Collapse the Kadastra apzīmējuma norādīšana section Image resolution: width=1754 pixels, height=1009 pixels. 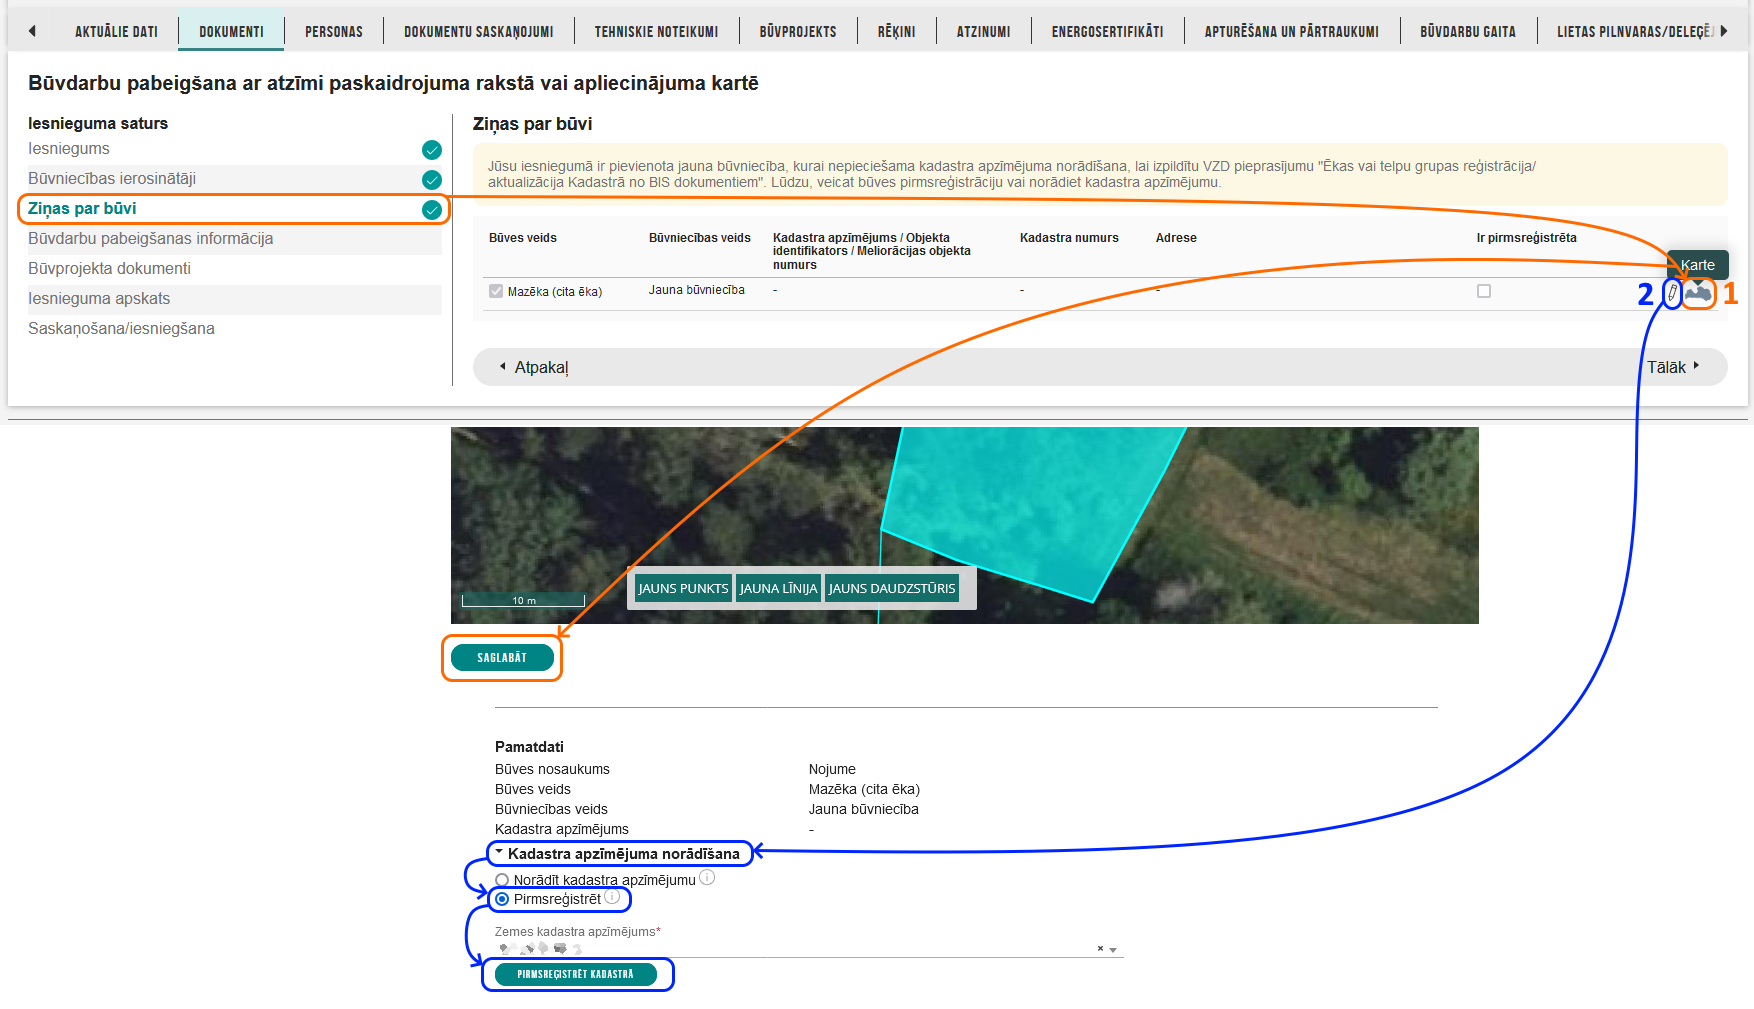[500, 853]
